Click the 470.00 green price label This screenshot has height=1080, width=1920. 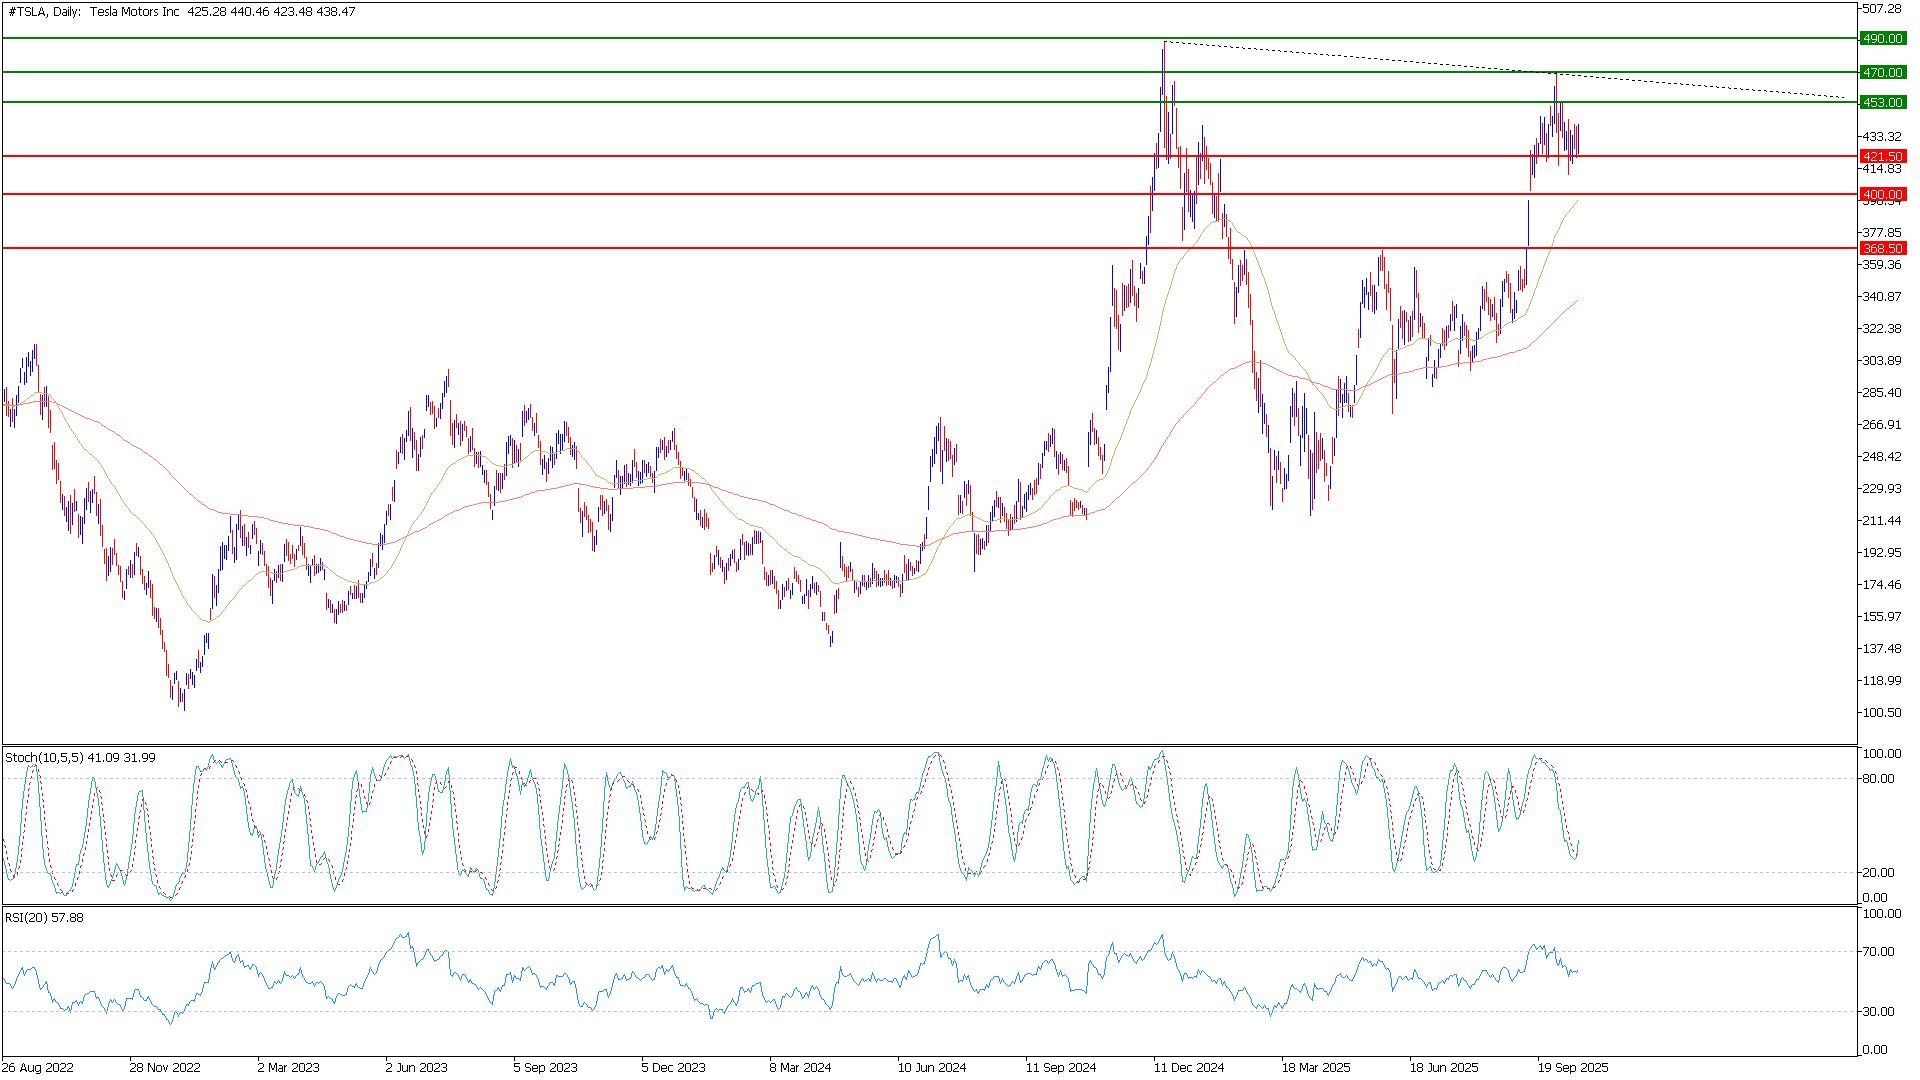1881,73
